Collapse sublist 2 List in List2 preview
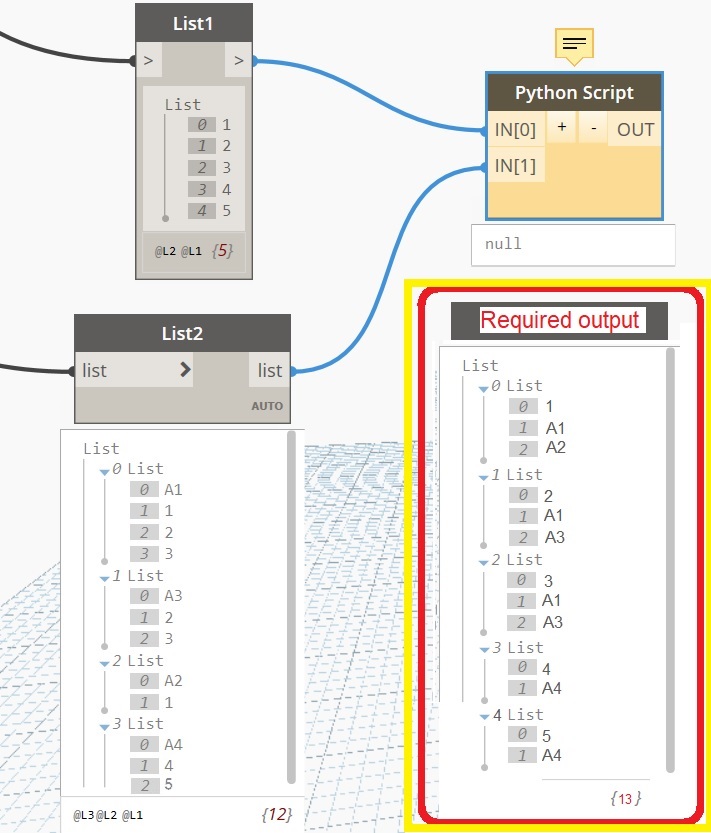This screenshot has width=711, height=833. pyautogui.click(x=104, y=664)
